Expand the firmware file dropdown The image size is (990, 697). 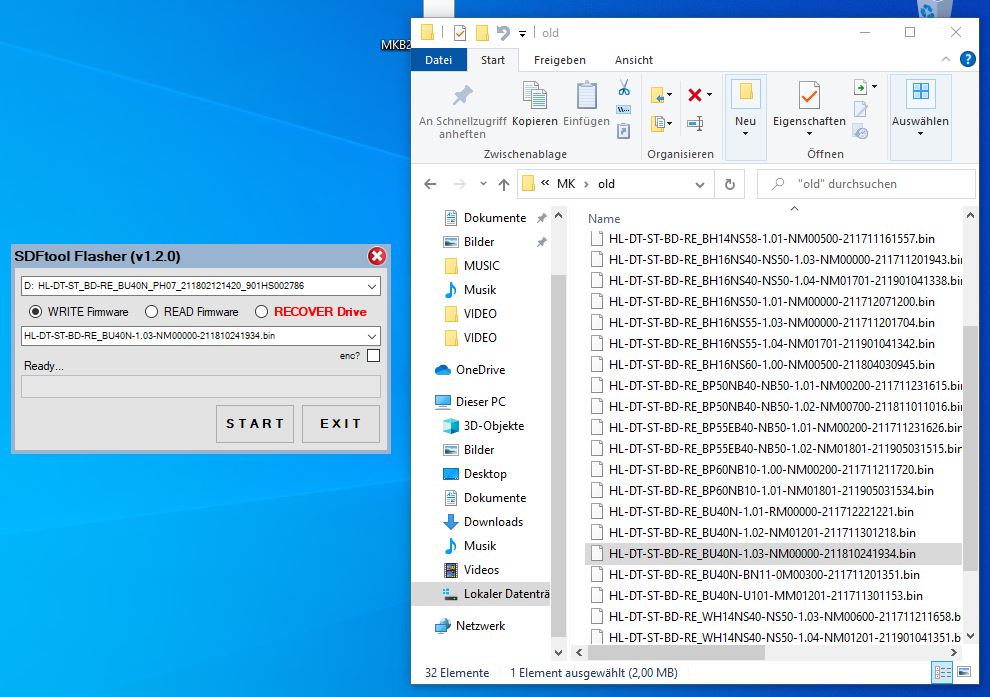[372, 336]
